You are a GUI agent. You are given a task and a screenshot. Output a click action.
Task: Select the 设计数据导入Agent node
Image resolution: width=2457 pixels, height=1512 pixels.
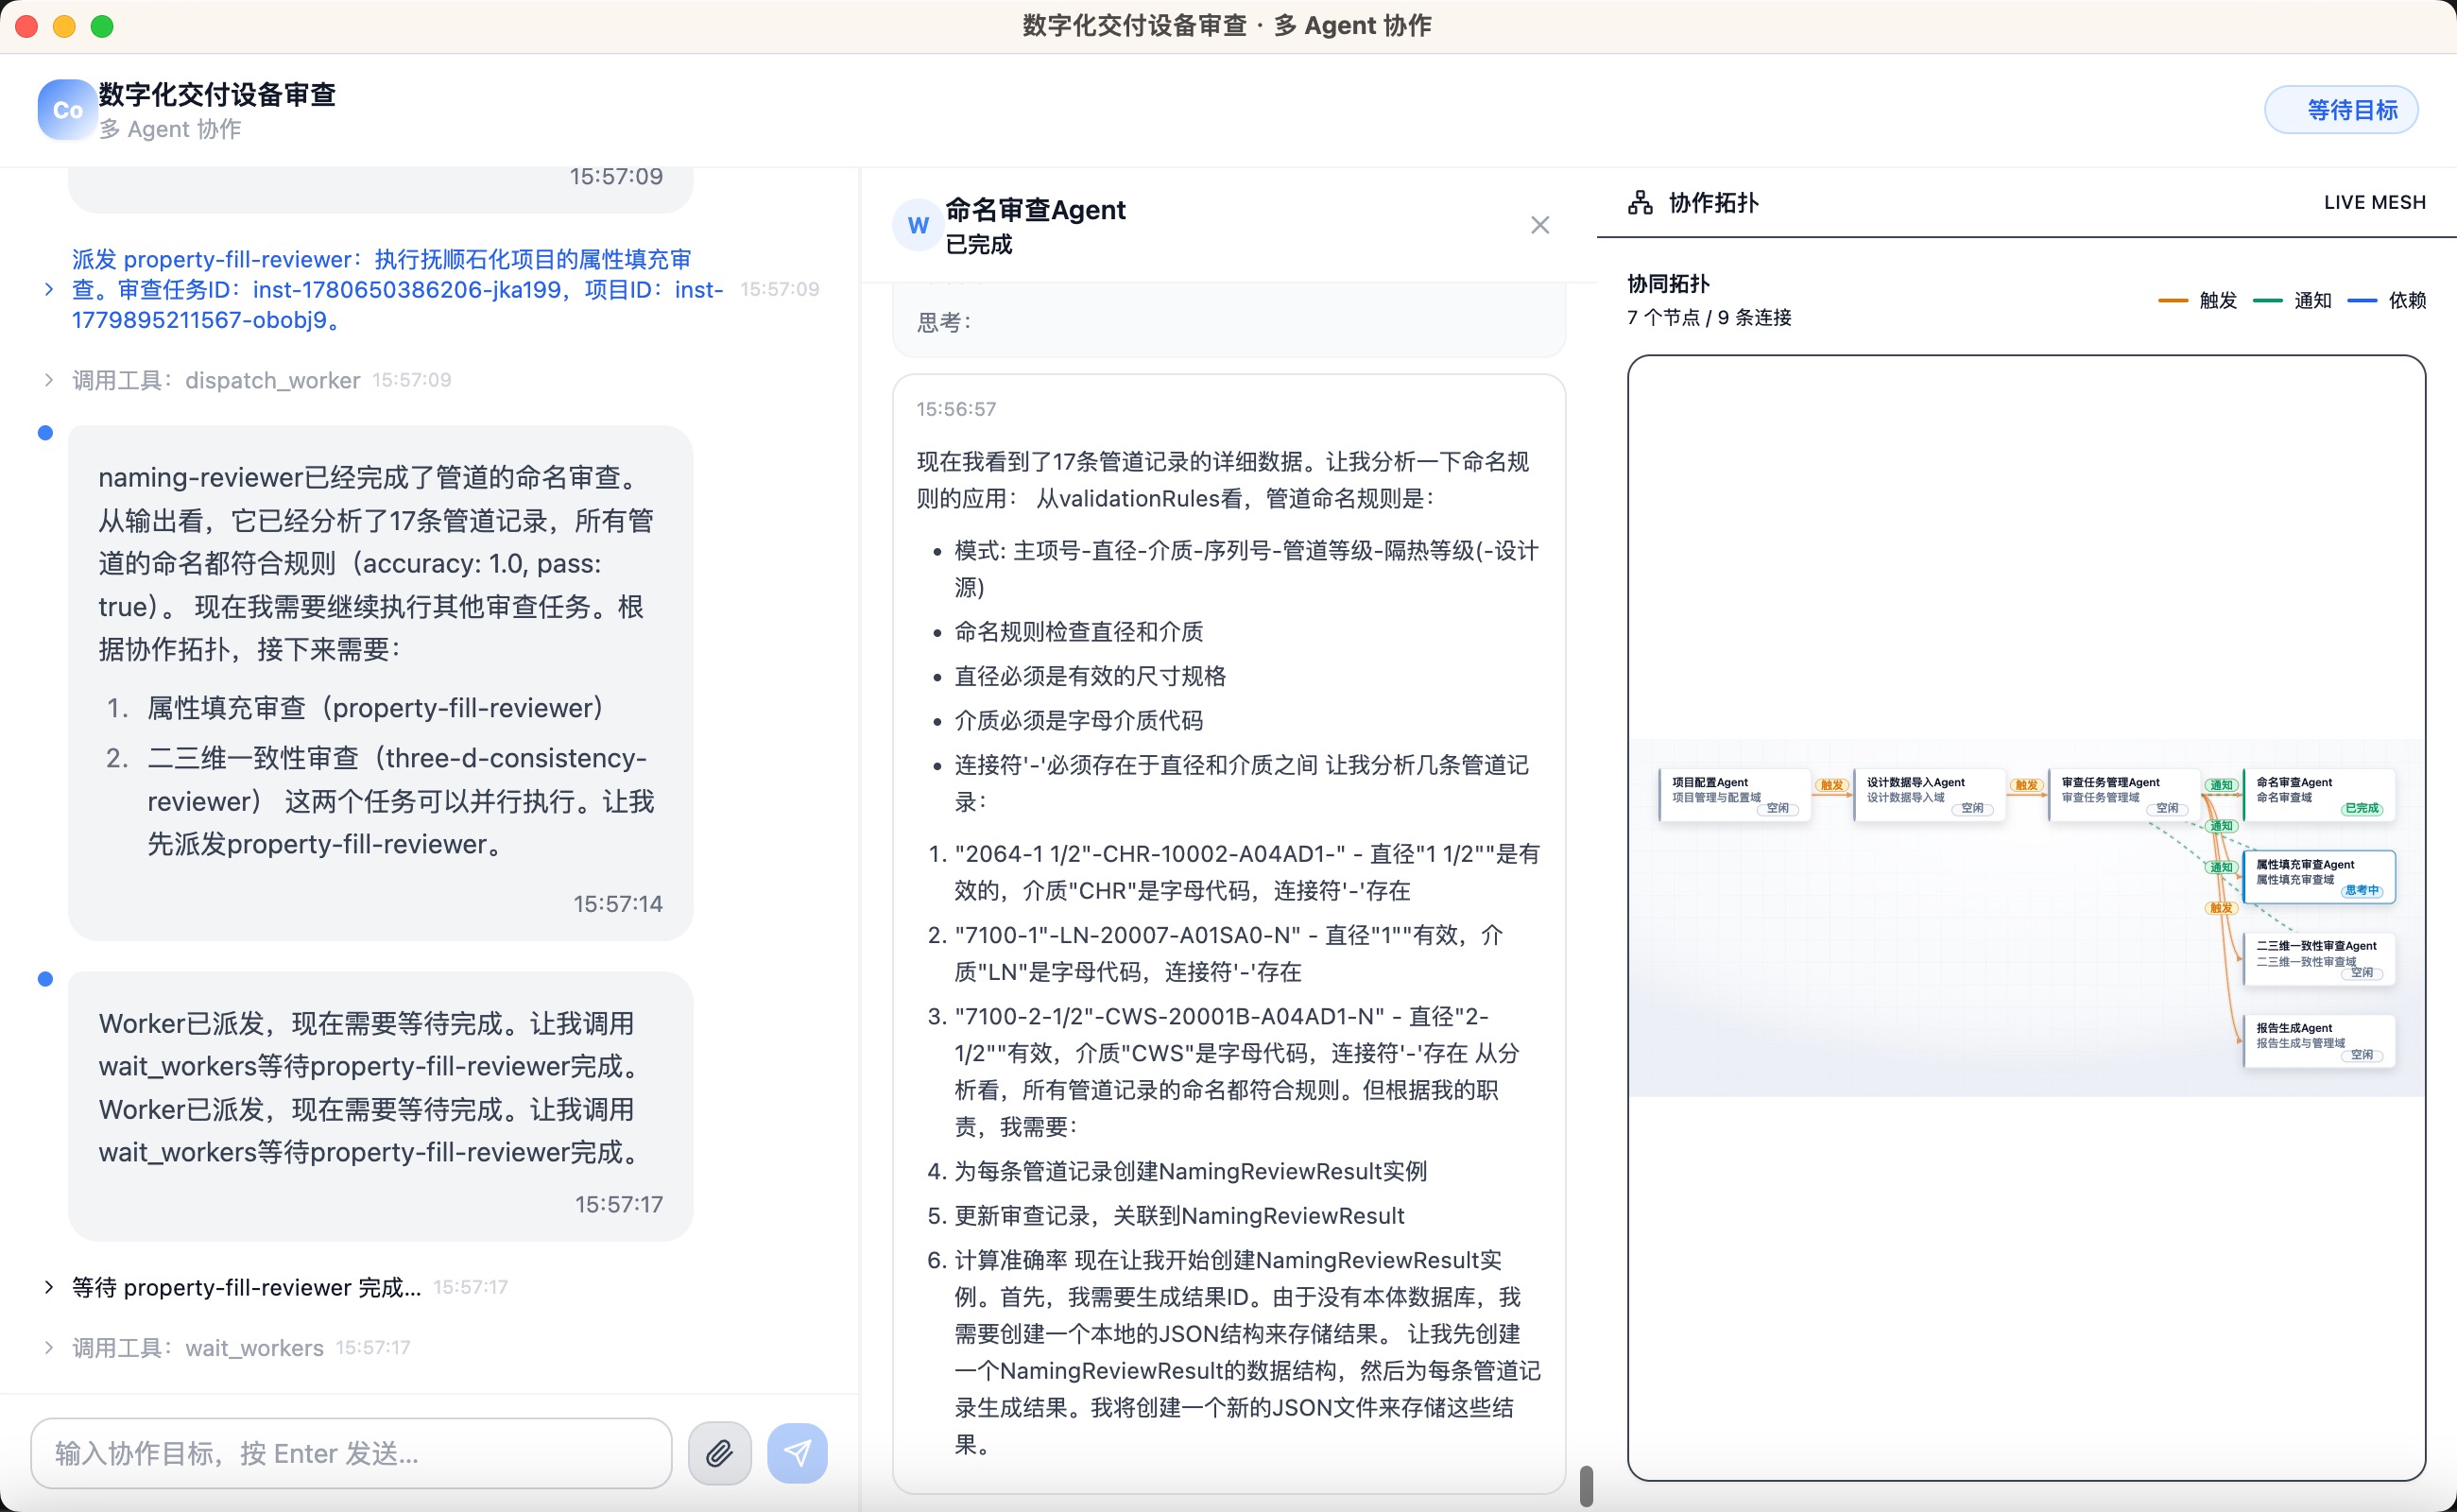point(1930,795)
